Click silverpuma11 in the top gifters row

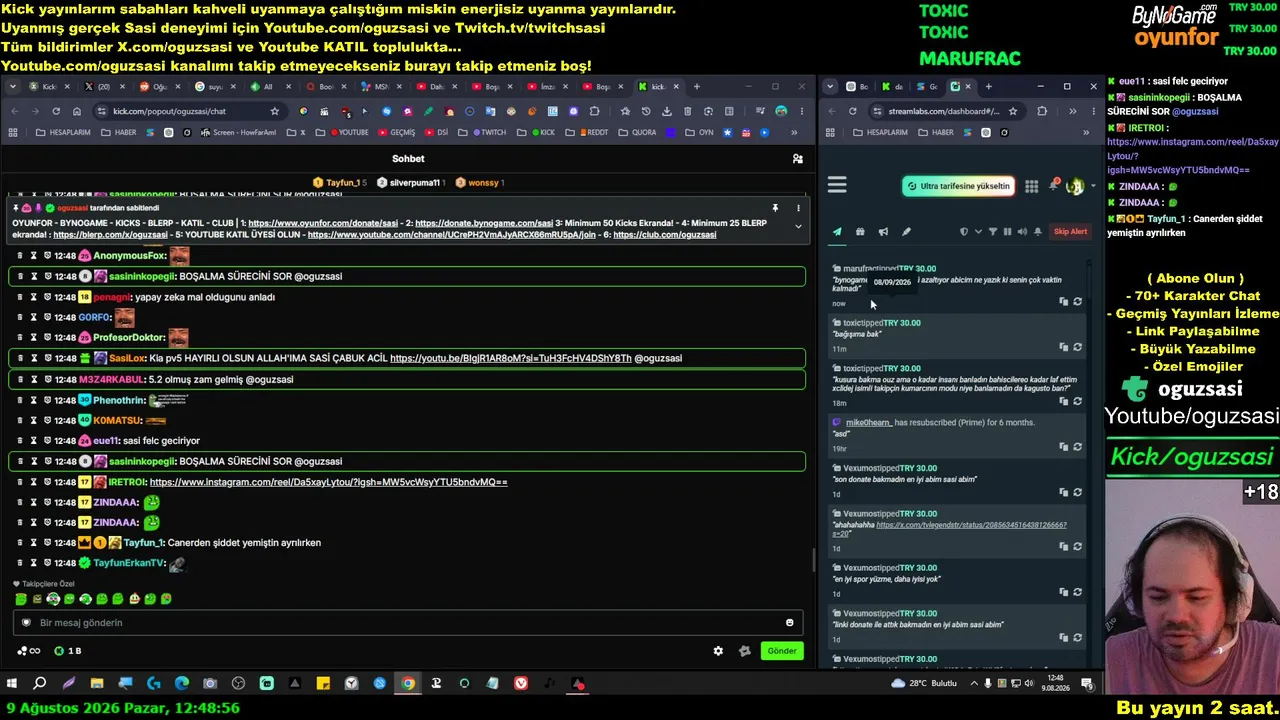coord(409,183)
